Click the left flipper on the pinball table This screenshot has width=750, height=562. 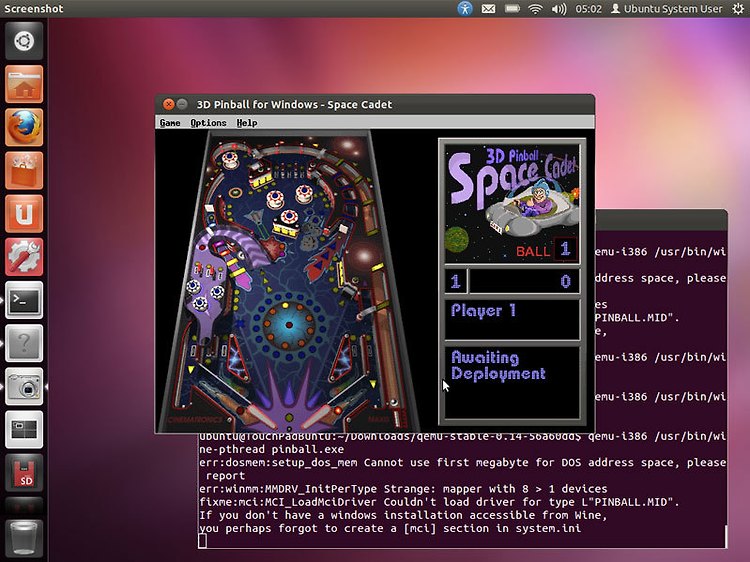(x=262, y=416)
